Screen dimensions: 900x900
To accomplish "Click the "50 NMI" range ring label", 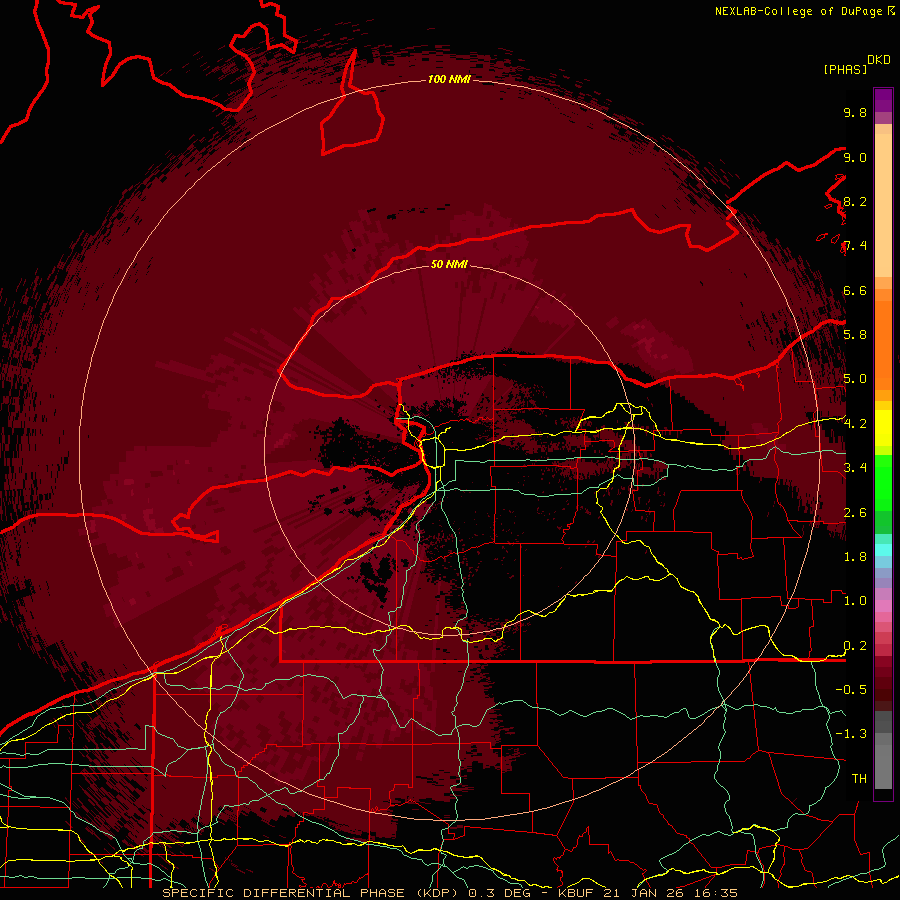I will (449, 264).
